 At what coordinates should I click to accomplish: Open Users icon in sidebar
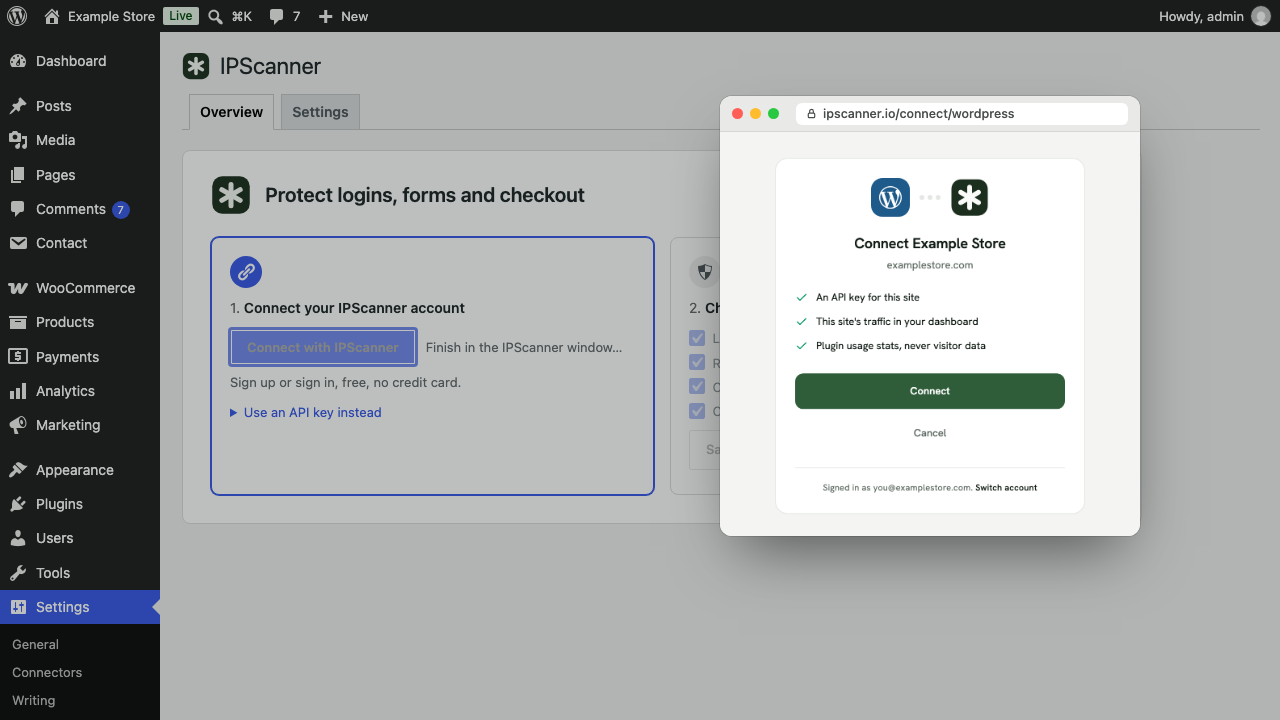[18, 538]
